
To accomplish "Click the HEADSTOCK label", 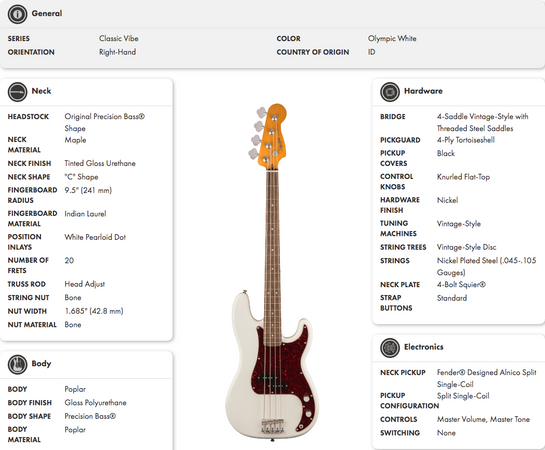I will click(x=29, y=117).
